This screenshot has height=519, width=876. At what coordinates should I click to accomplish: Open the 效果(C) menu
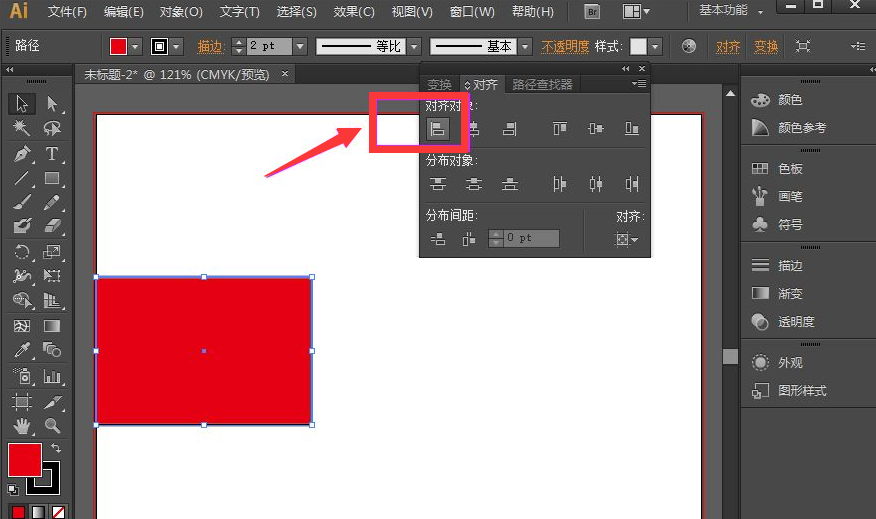354,12
